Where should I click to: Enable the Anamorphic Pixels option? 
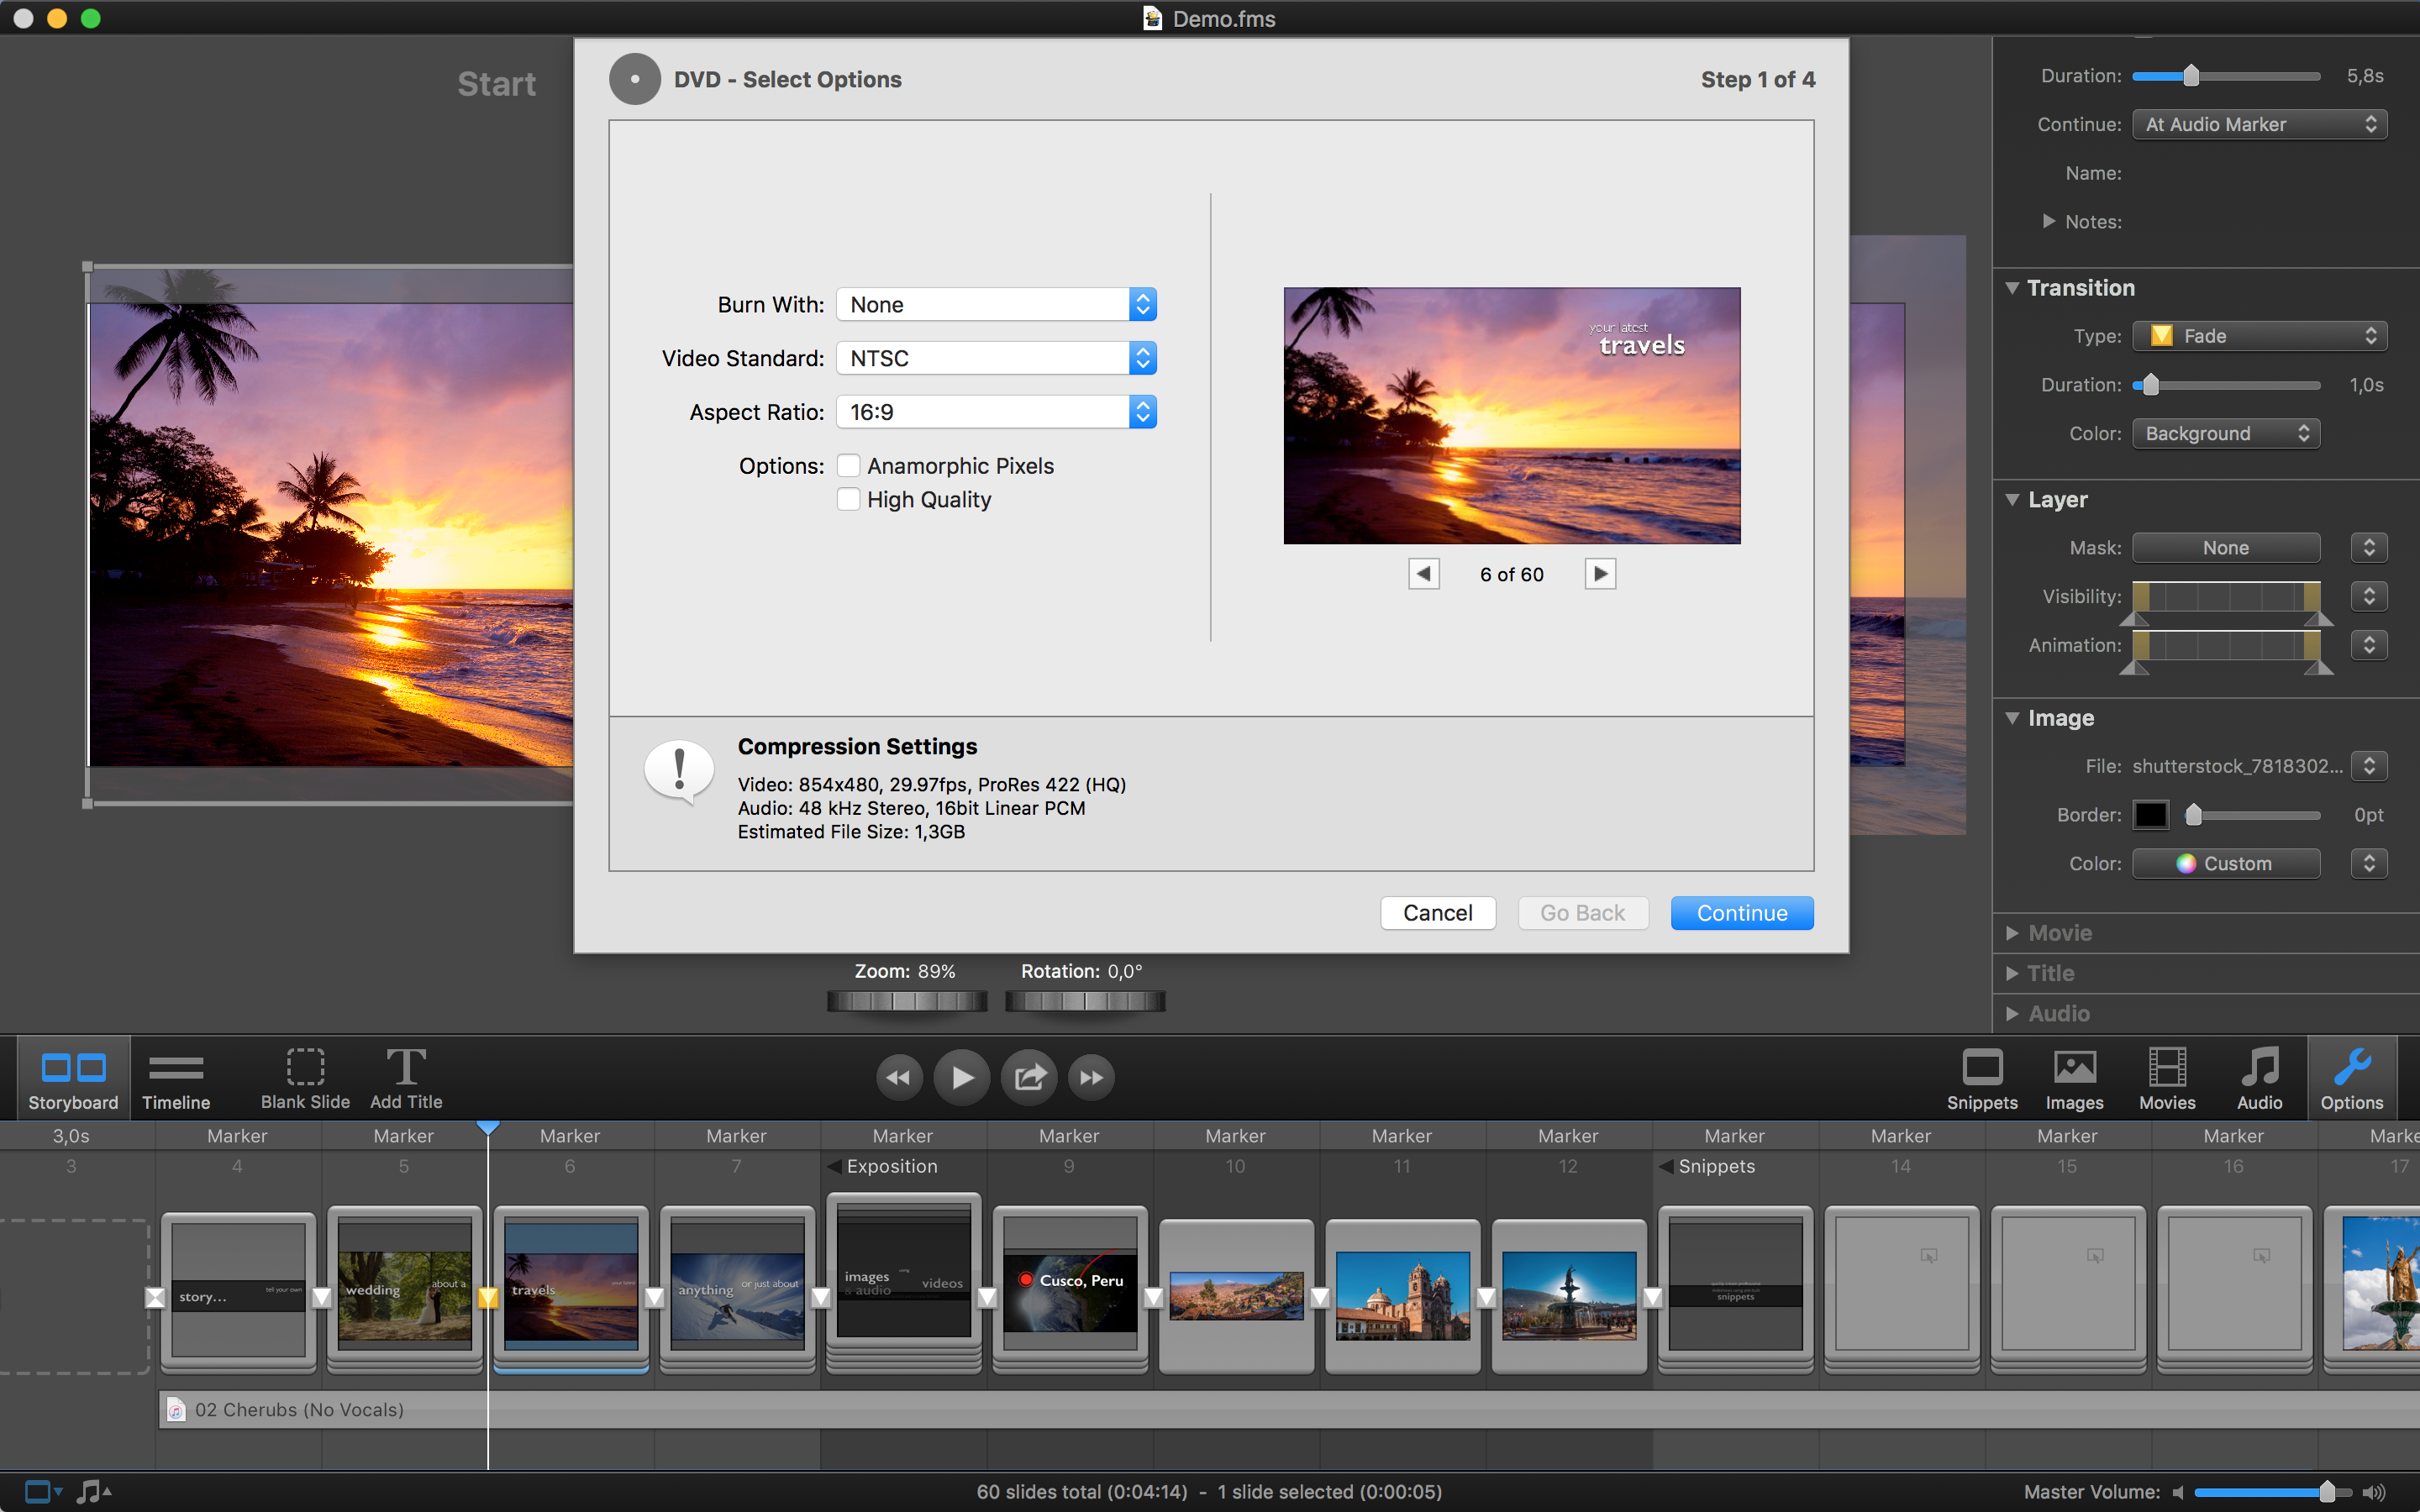pyautogui.click(x=849, y=466)
